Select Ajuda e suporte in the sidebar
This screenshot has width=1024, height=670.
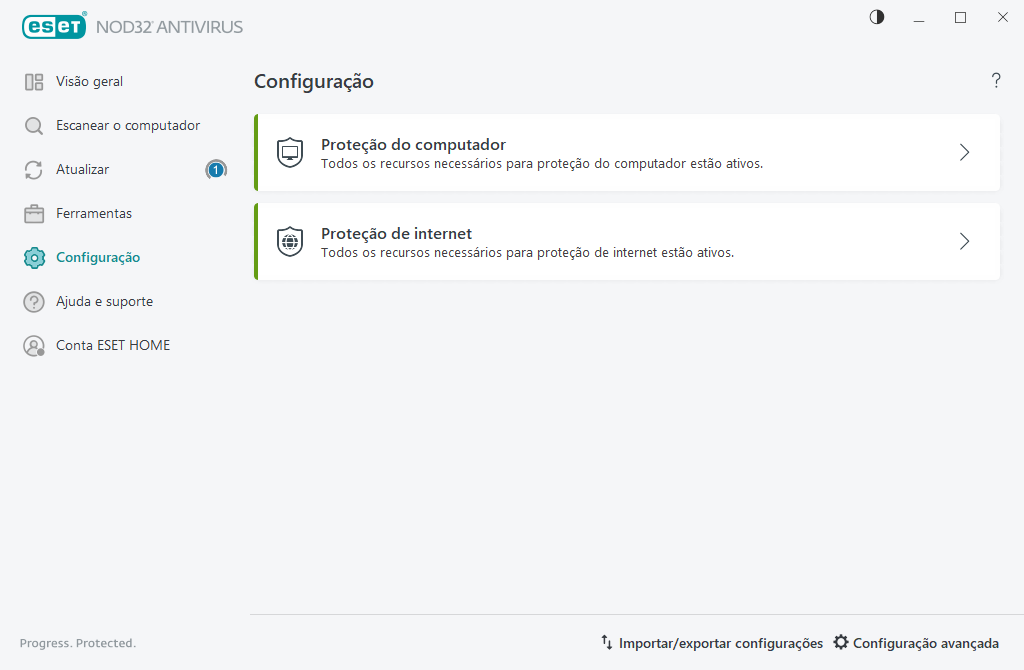(x=105, y=301)
